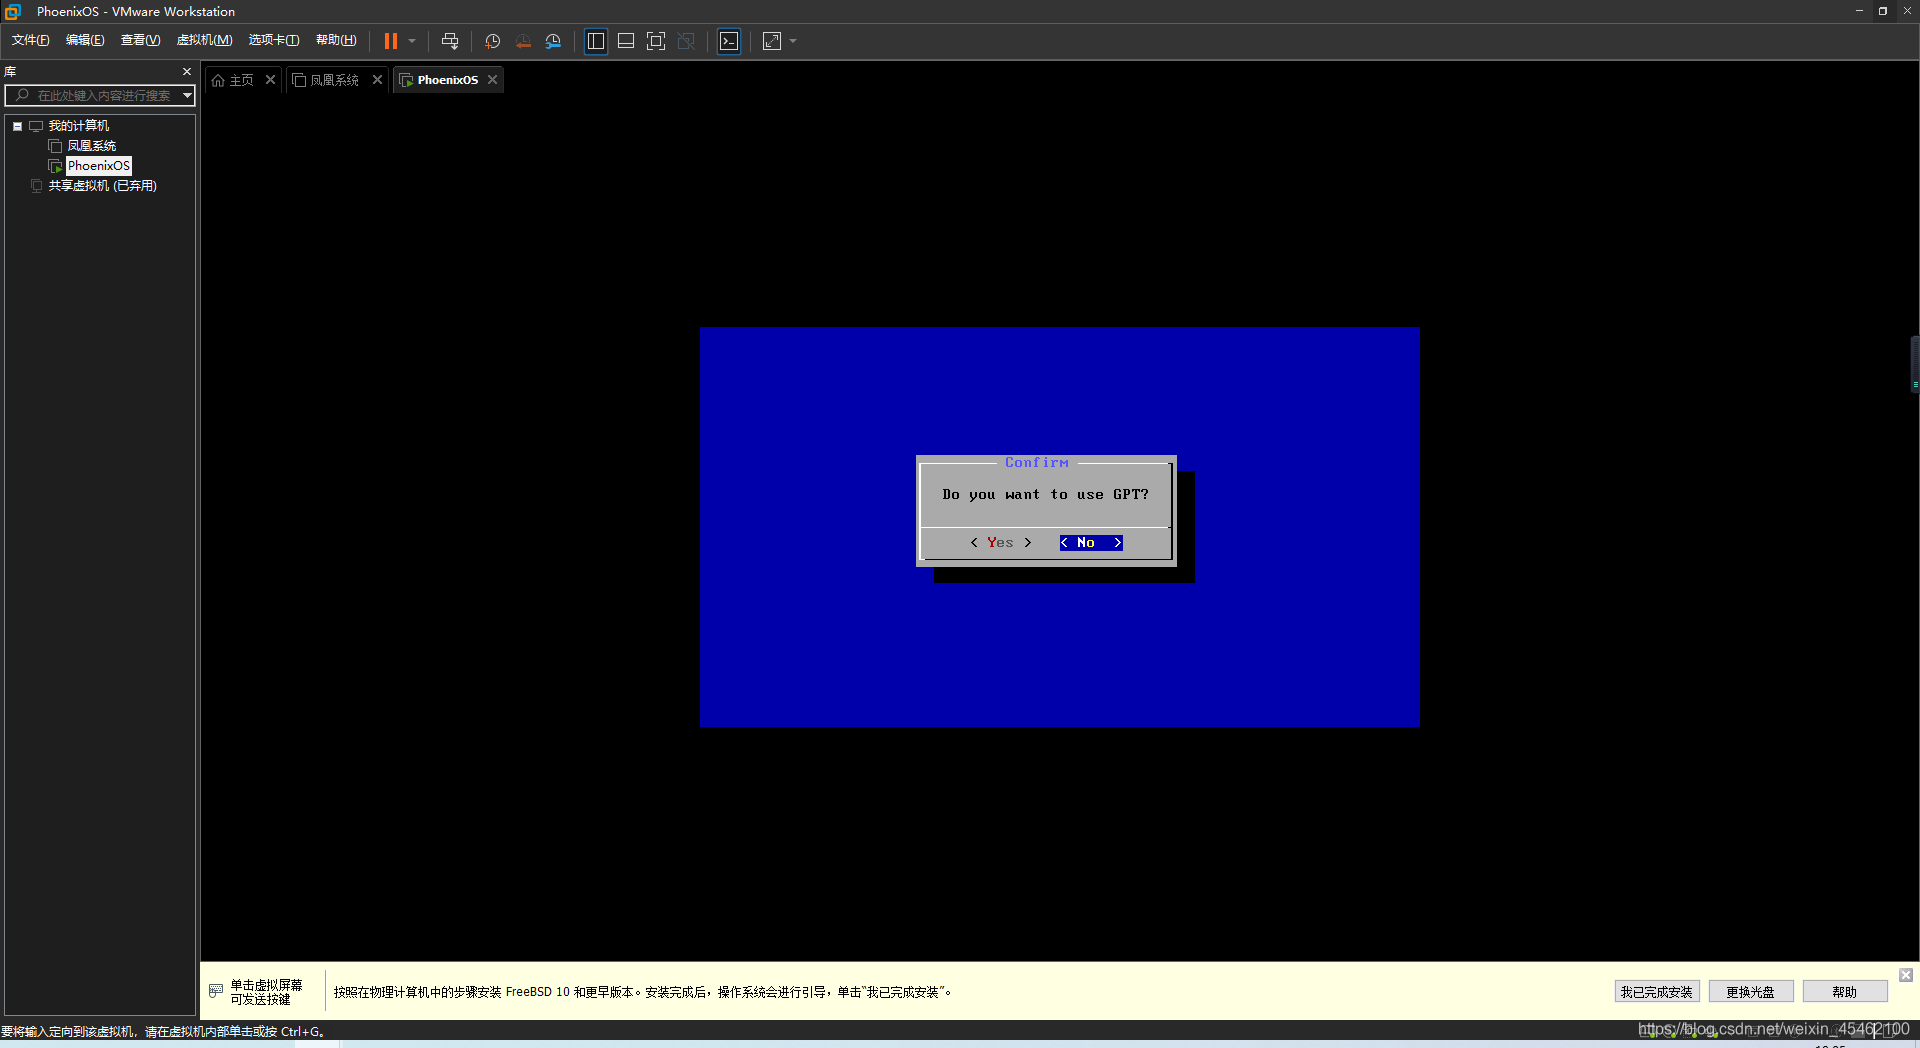Screen dimensions: 1920x1048
Task: Close the yellow installation hint bar
Action: (x=1906, y=975)
